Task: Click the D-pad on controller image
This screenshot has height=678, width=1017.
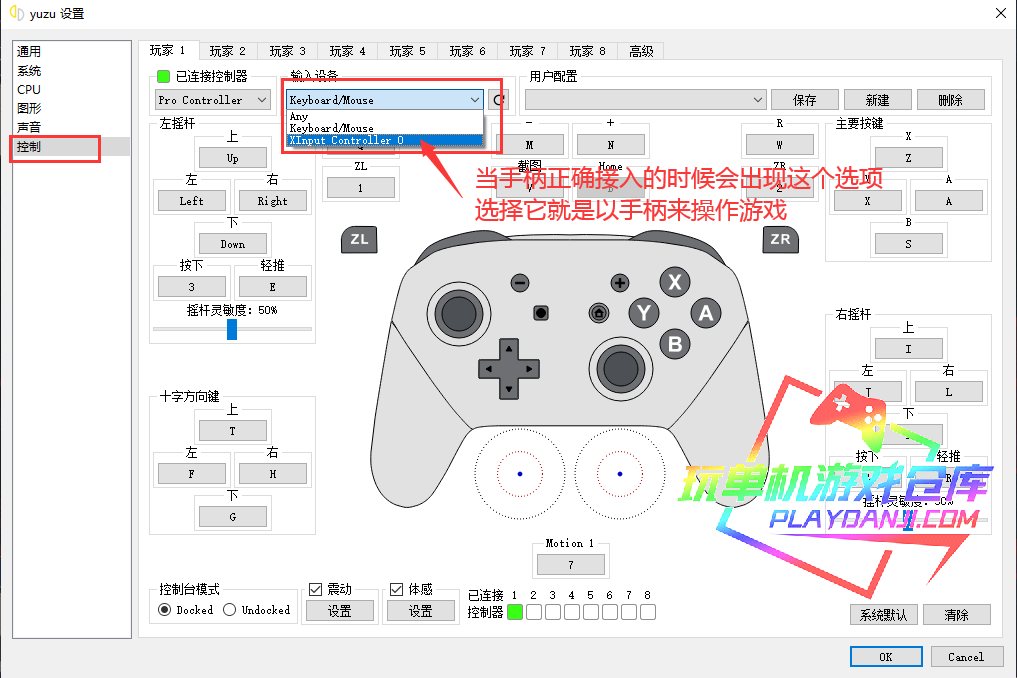Action: (x=509, y=368)
